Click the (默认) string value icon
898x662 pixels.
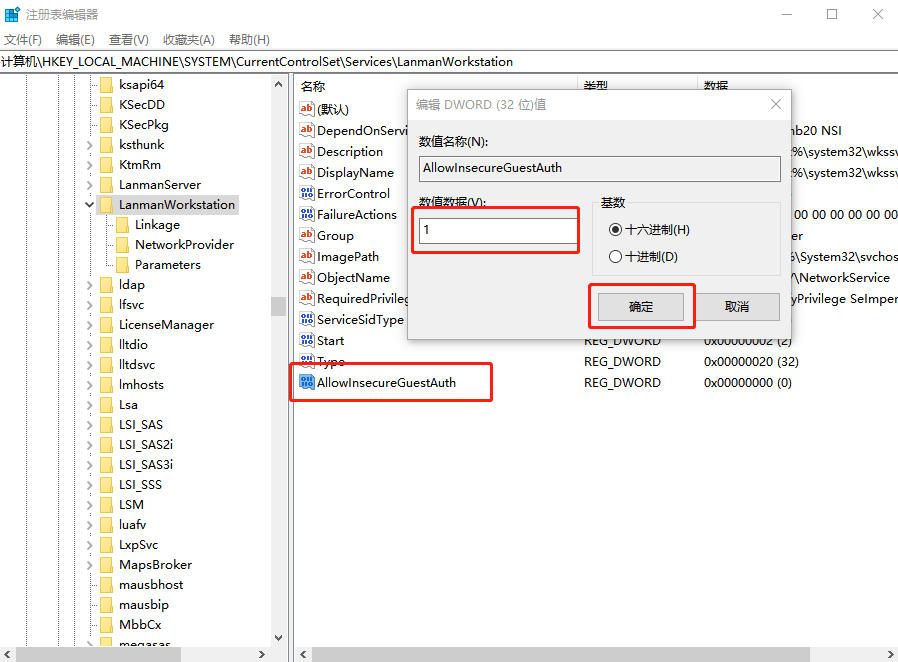[307, 108]
